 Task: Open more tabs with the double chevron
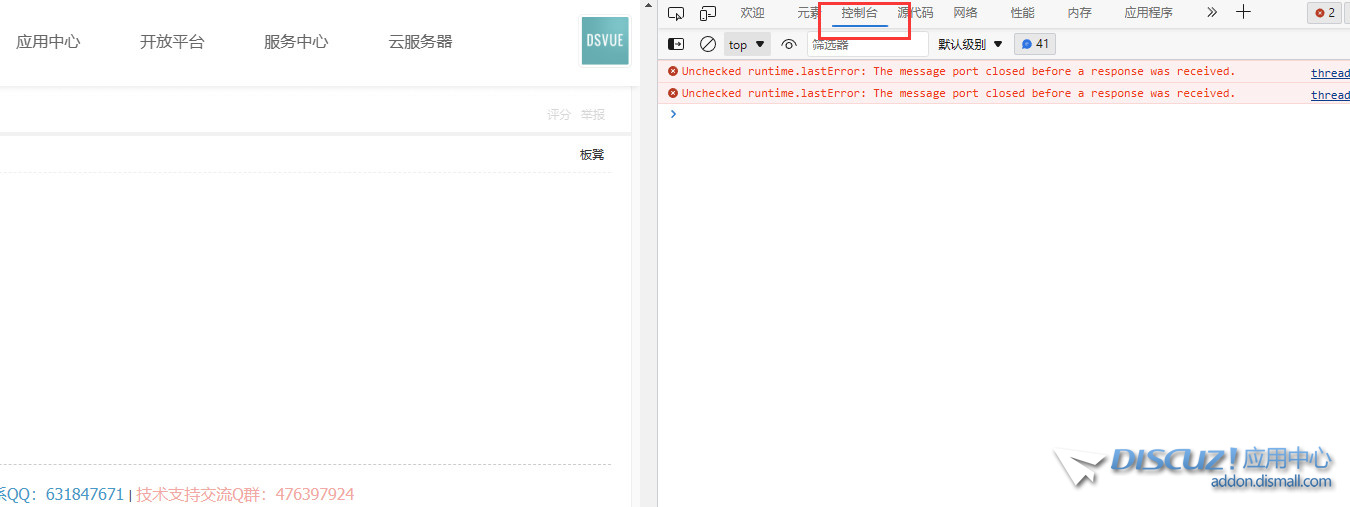(1212, 13)
